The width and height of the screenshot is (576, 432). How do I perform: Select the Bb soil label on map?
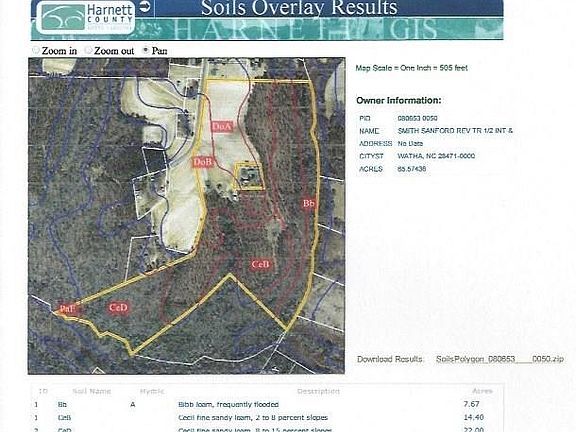309,203
